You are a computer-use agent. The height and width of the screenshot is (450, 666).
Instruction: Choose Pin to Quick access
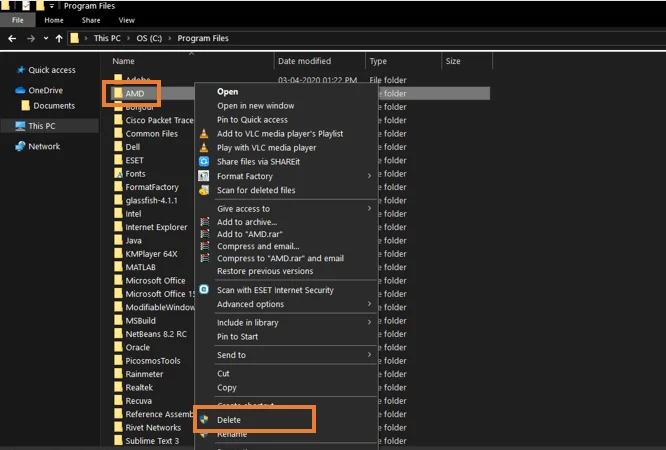252,120
